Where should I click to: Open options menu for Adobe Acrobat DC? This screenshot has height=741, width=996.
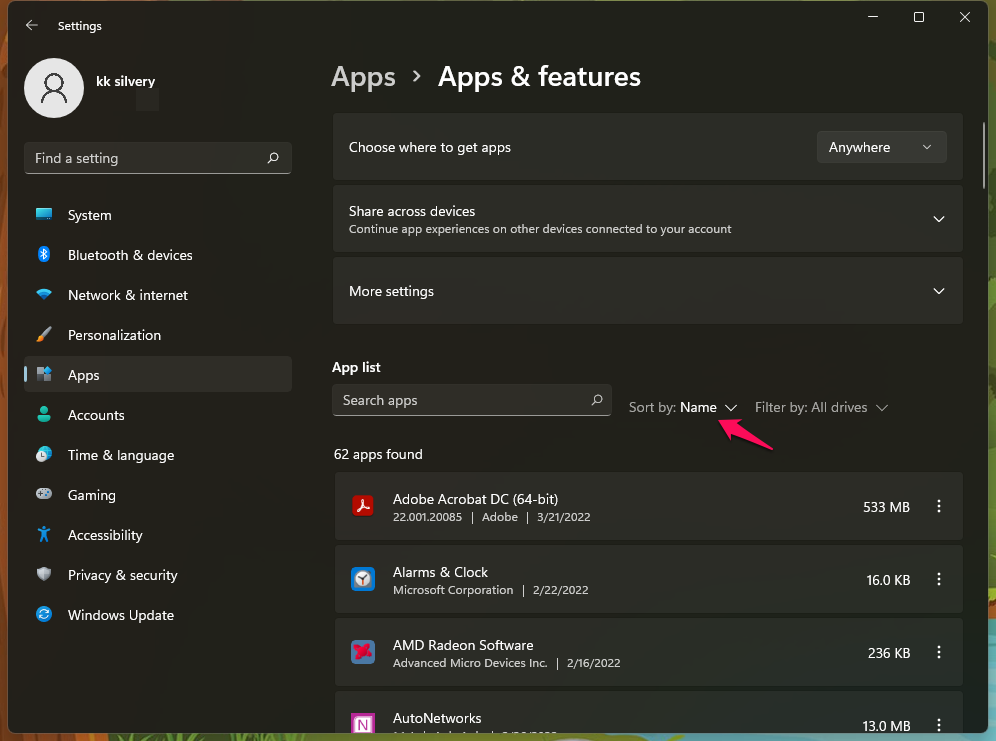[x=939, y=506]
